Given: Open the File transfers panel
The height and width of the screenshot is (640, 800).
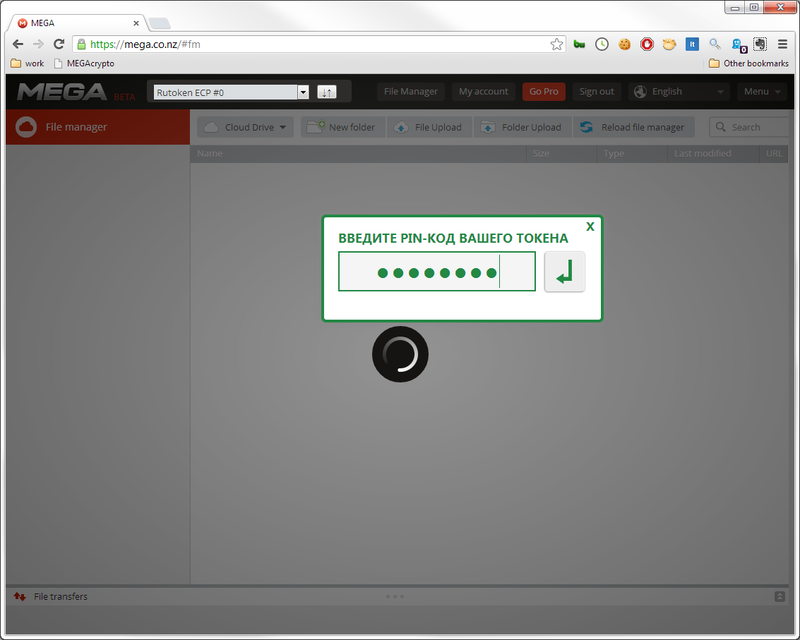Looking at the screenshot, I should (x=51, y=597).
